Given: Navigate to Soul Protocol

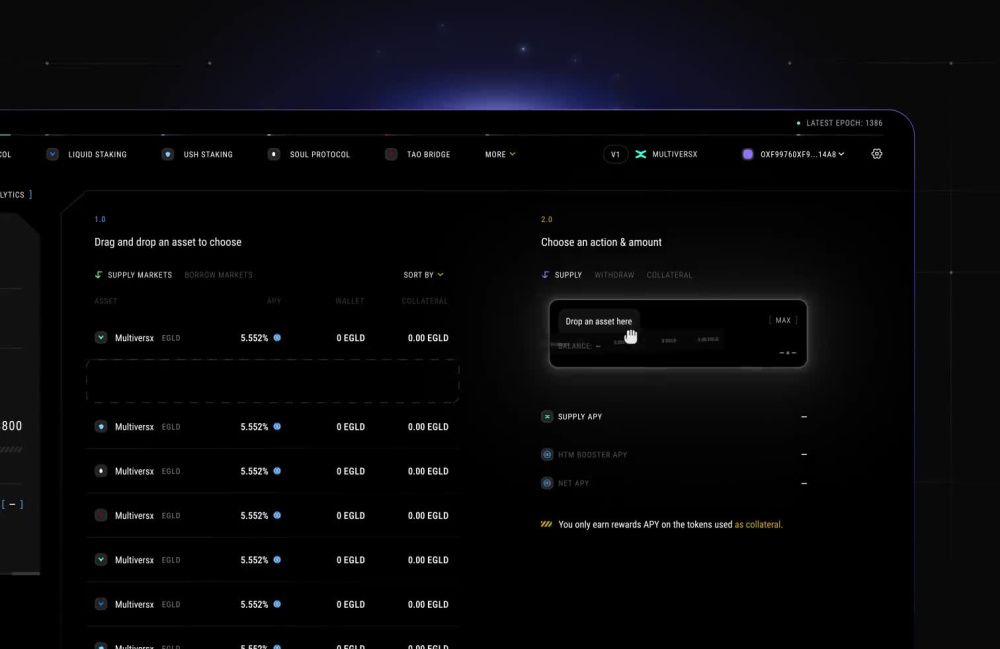Looking at the screenshot, I should coord(320,154).
